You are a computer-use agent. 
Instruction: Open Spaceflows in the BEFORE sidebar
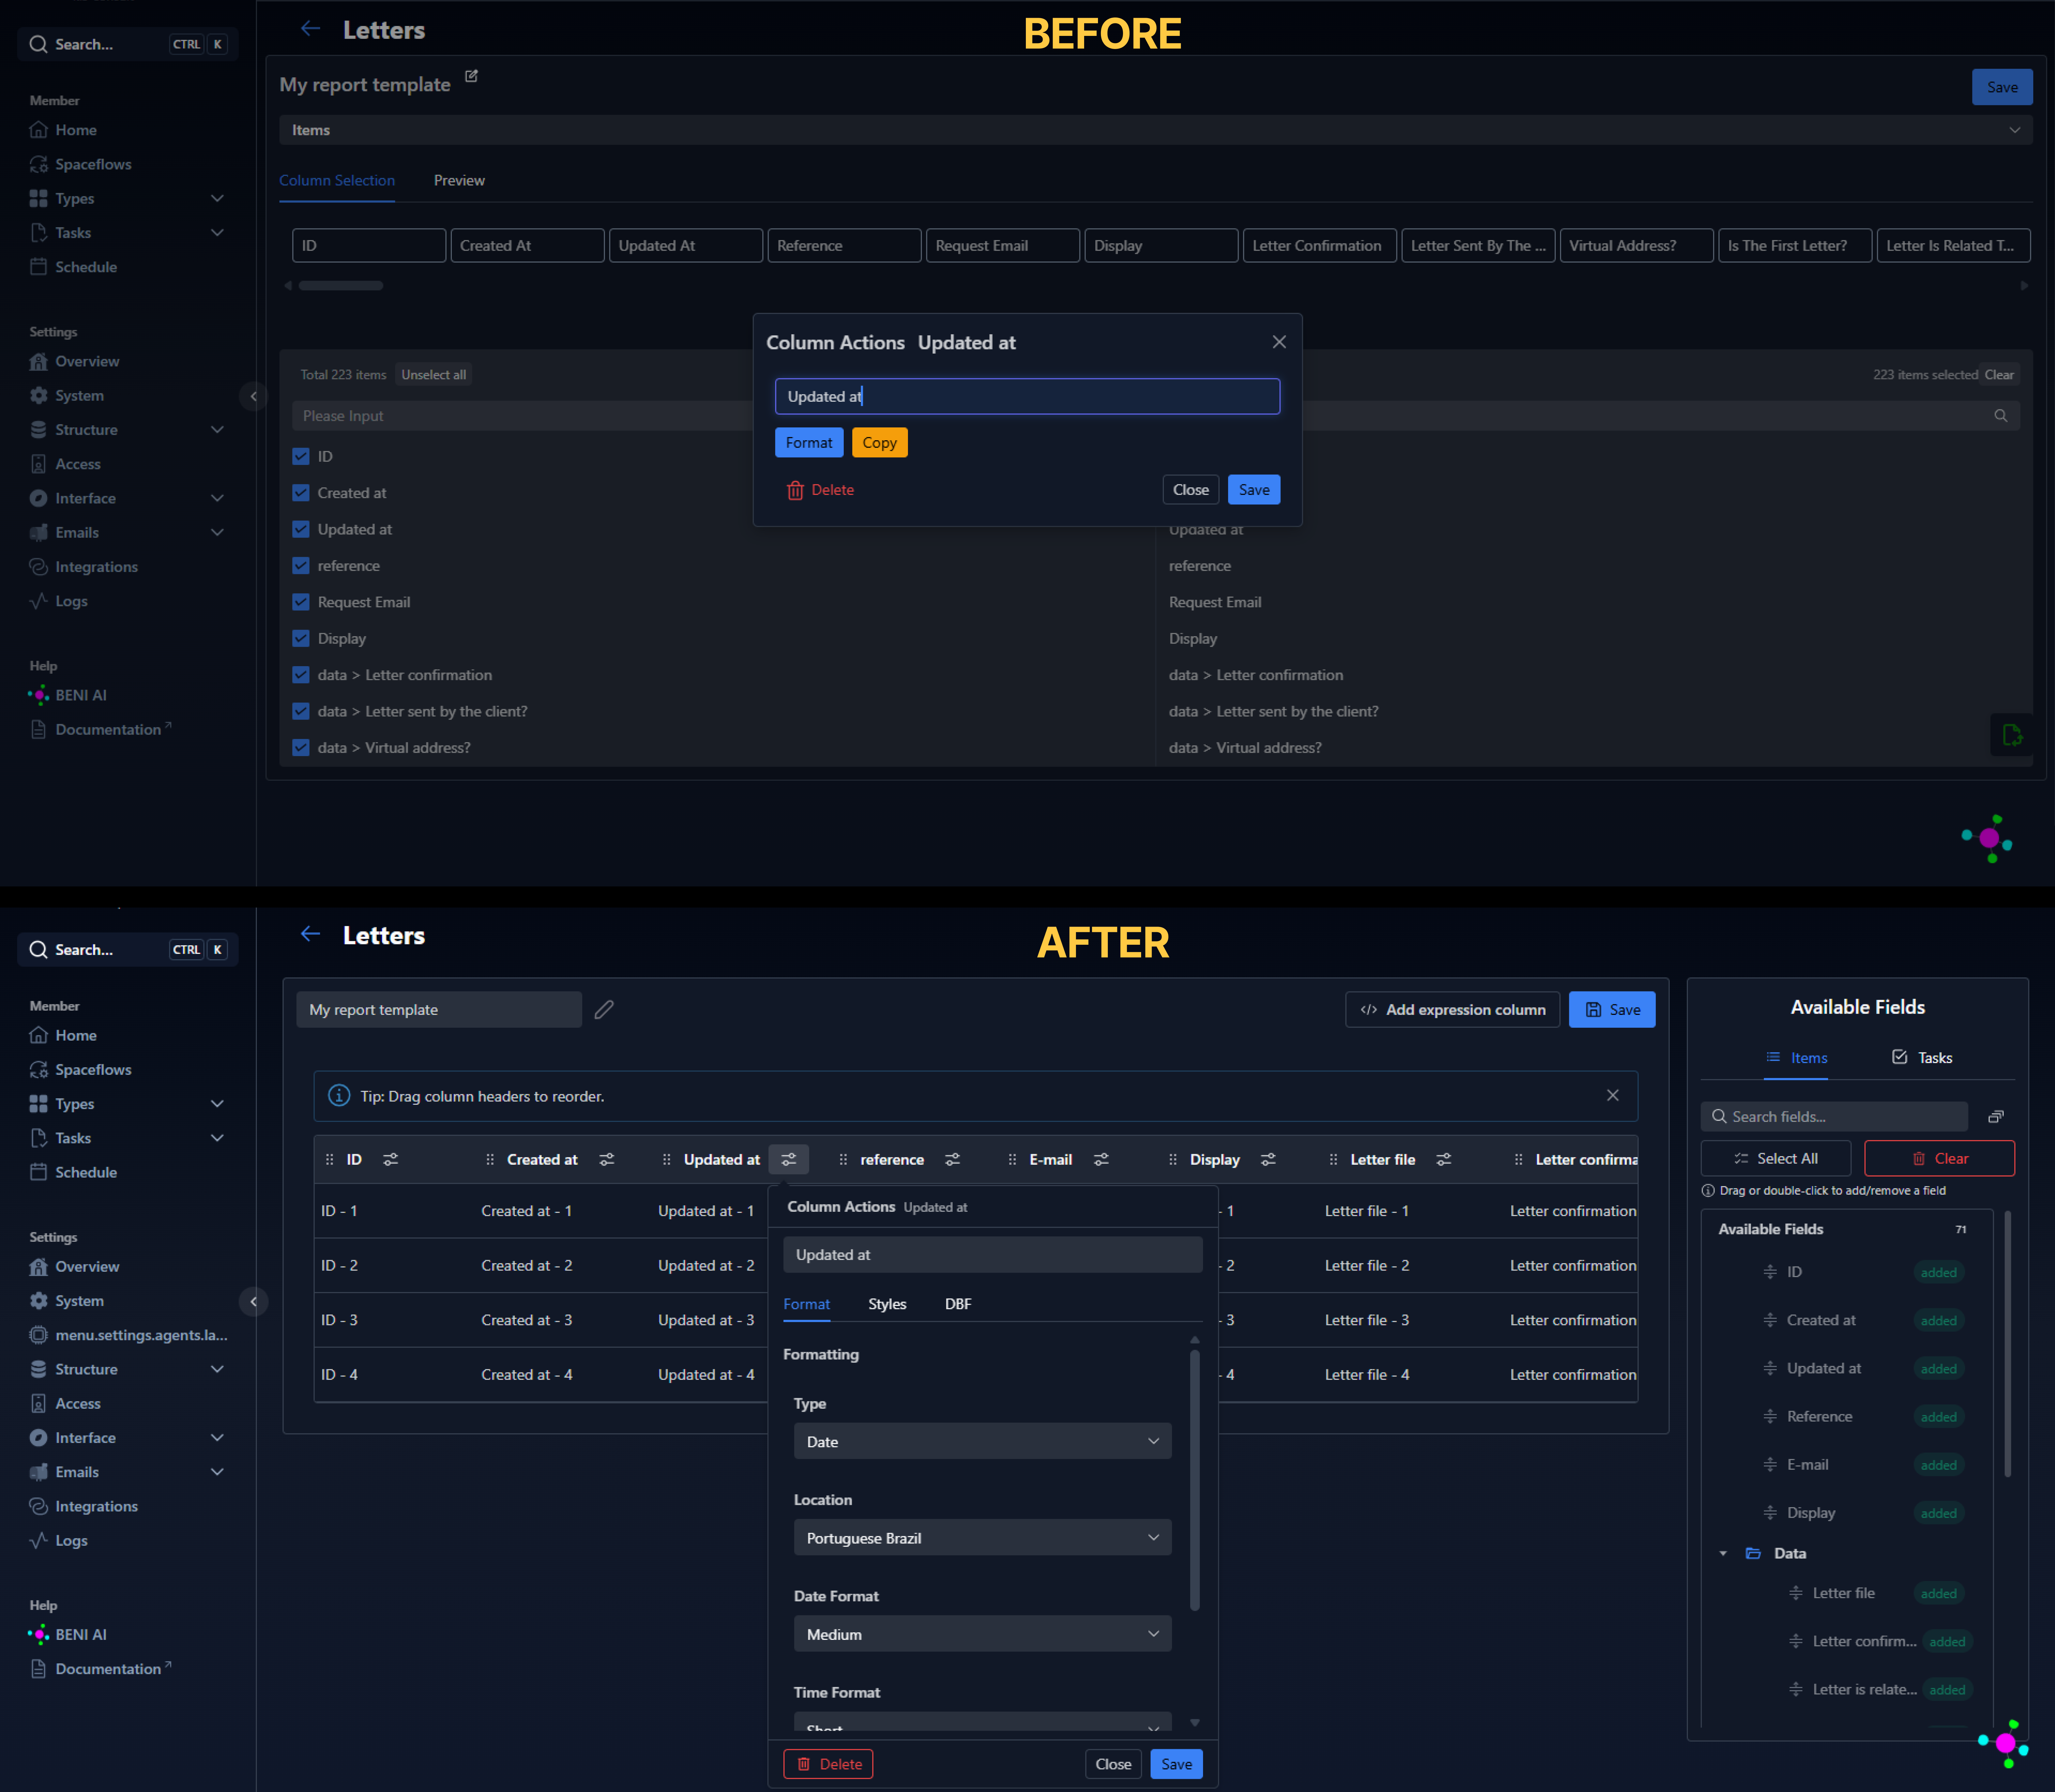tap(93, 164)
